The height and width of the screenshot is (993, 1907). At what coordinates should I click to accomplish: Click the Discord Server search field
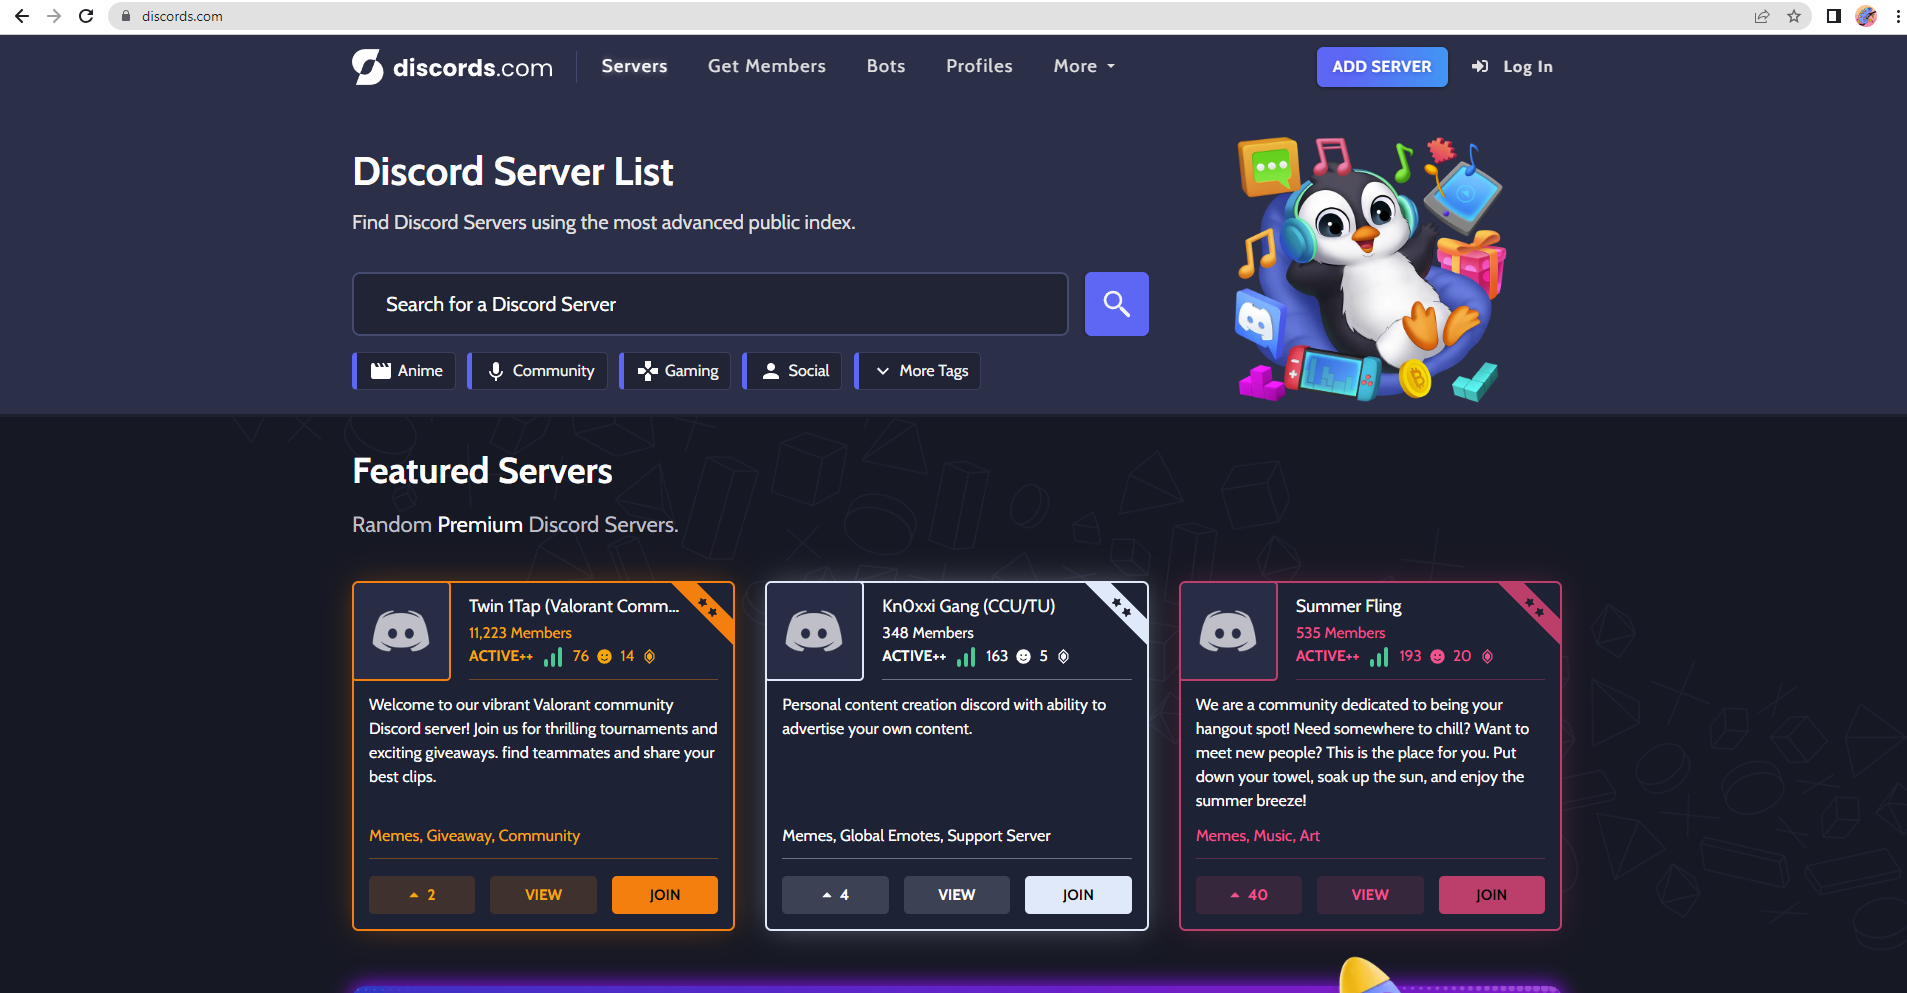(x=709, y=303)
